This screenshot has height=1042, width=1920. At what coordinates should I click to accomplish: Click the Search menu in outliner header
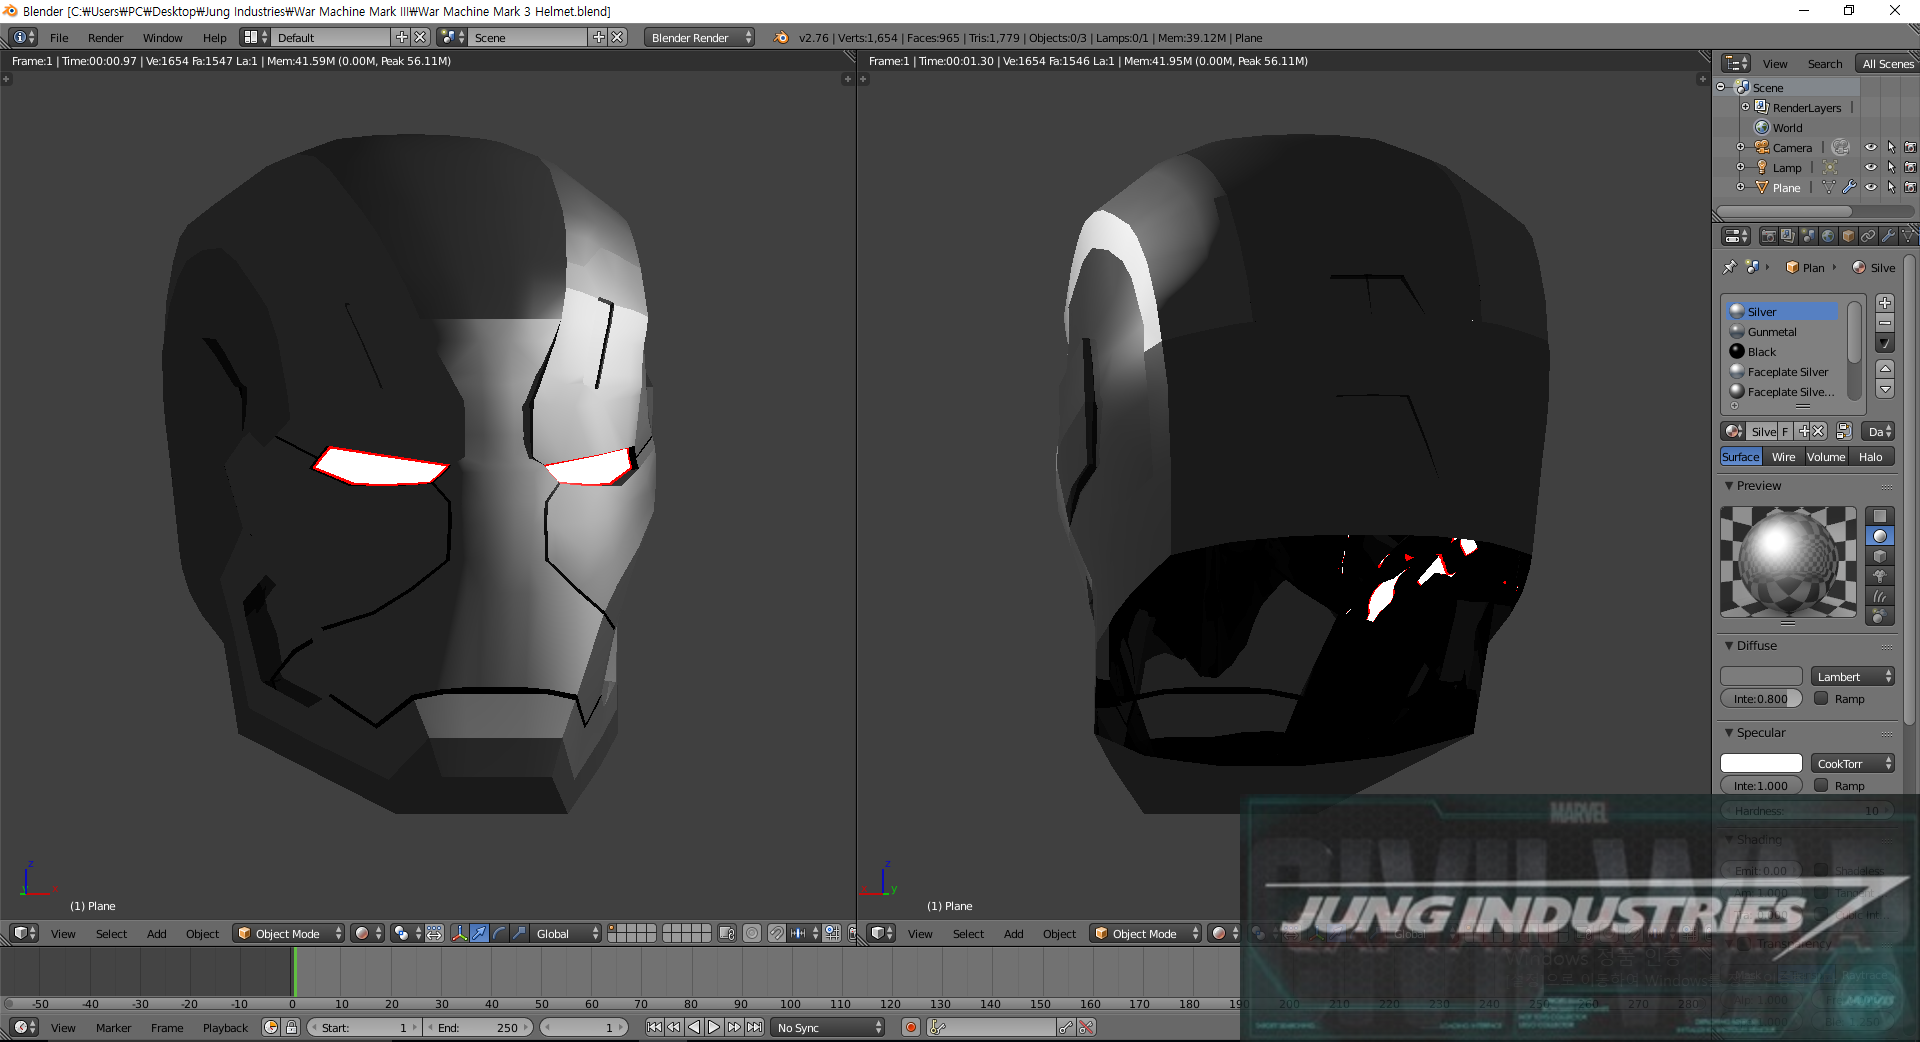coord(1824,63)
